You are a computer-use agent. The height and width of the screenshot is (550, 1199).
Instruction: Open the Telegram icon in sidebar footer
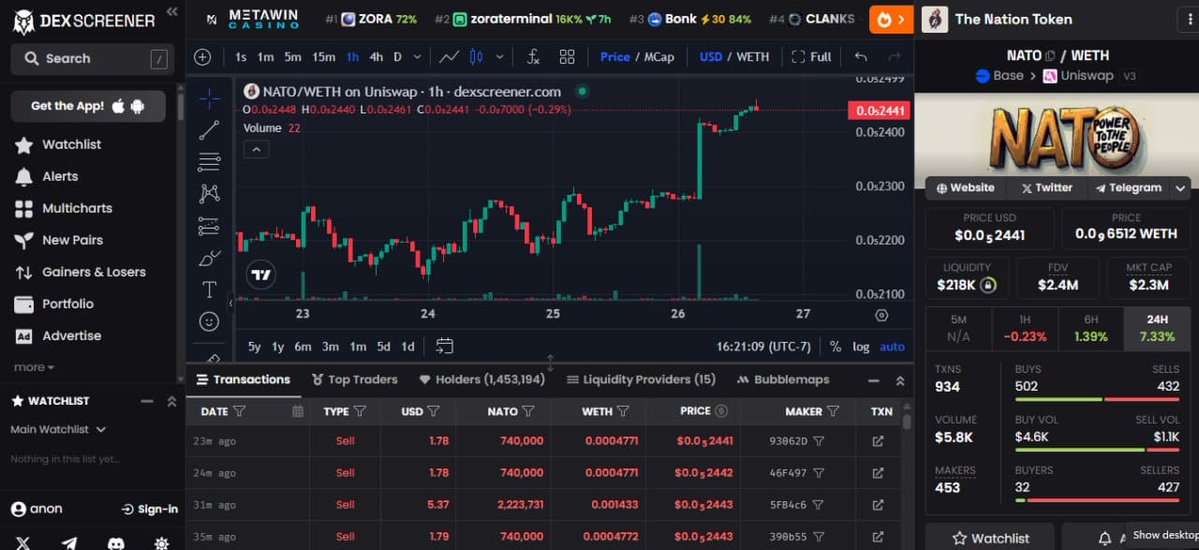pos(70,542)
